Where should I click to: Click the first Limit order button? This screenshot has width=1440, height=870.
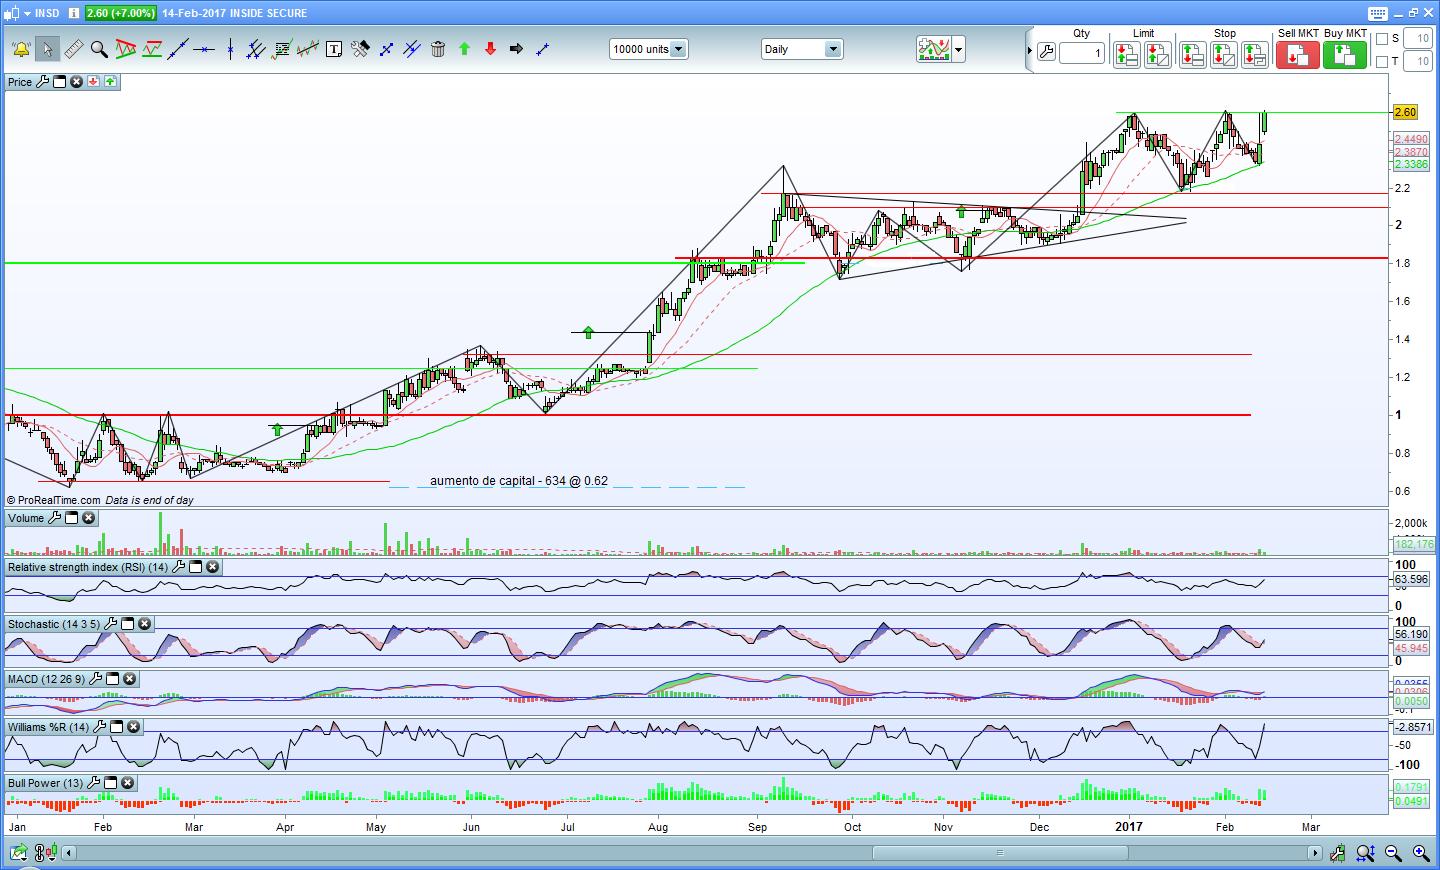(1127, 55)
